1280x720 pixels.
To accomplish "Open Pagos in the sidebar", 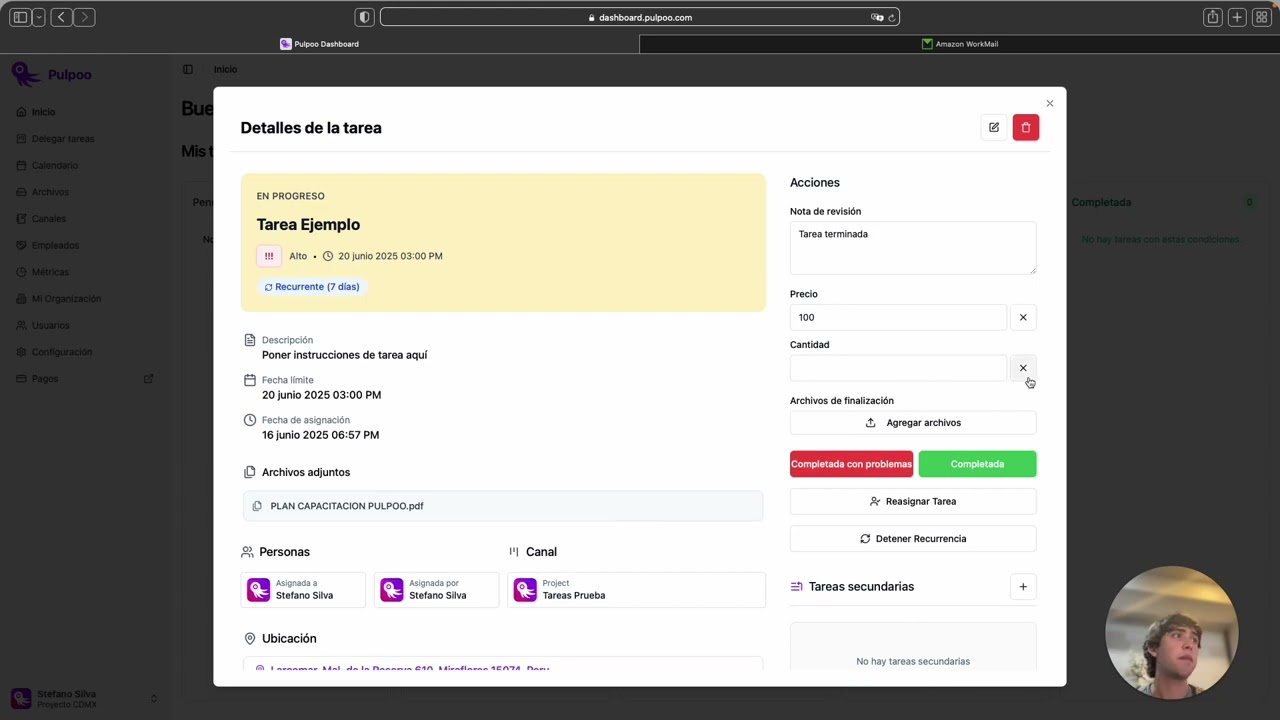I will coord(45,379).
